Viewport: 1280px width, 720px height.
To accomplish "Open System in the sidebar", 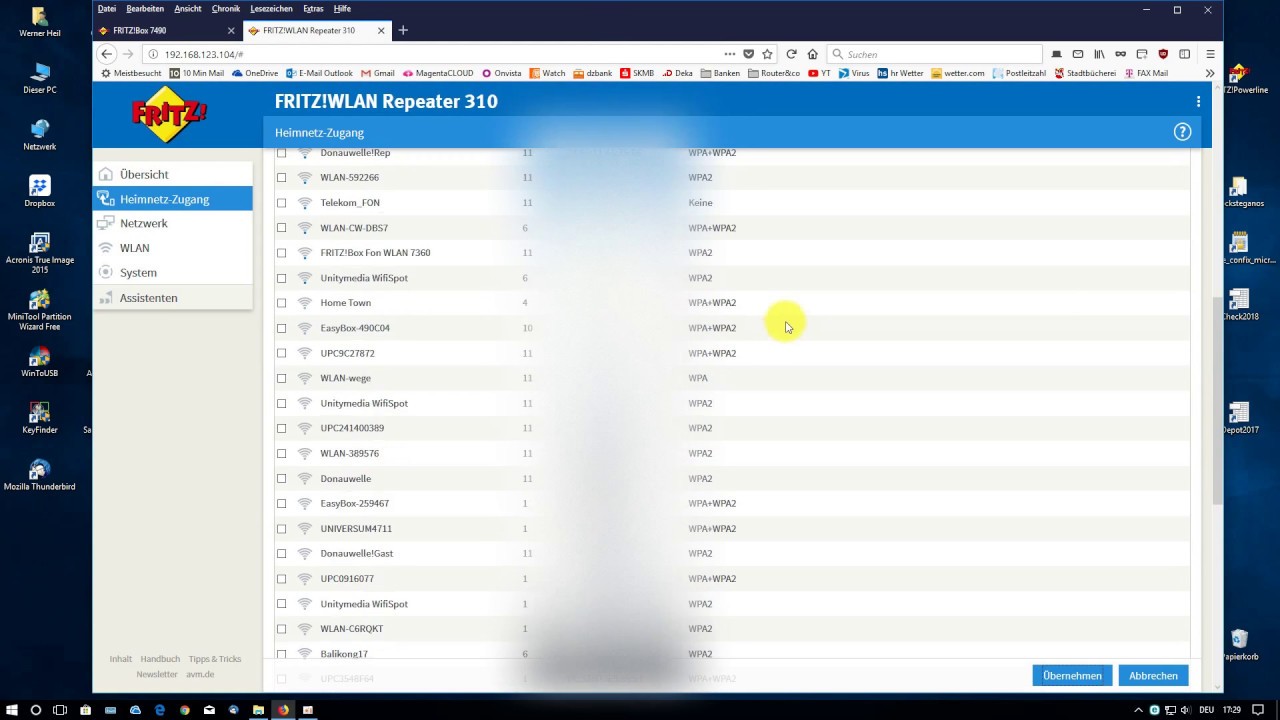I will point(172,272).
